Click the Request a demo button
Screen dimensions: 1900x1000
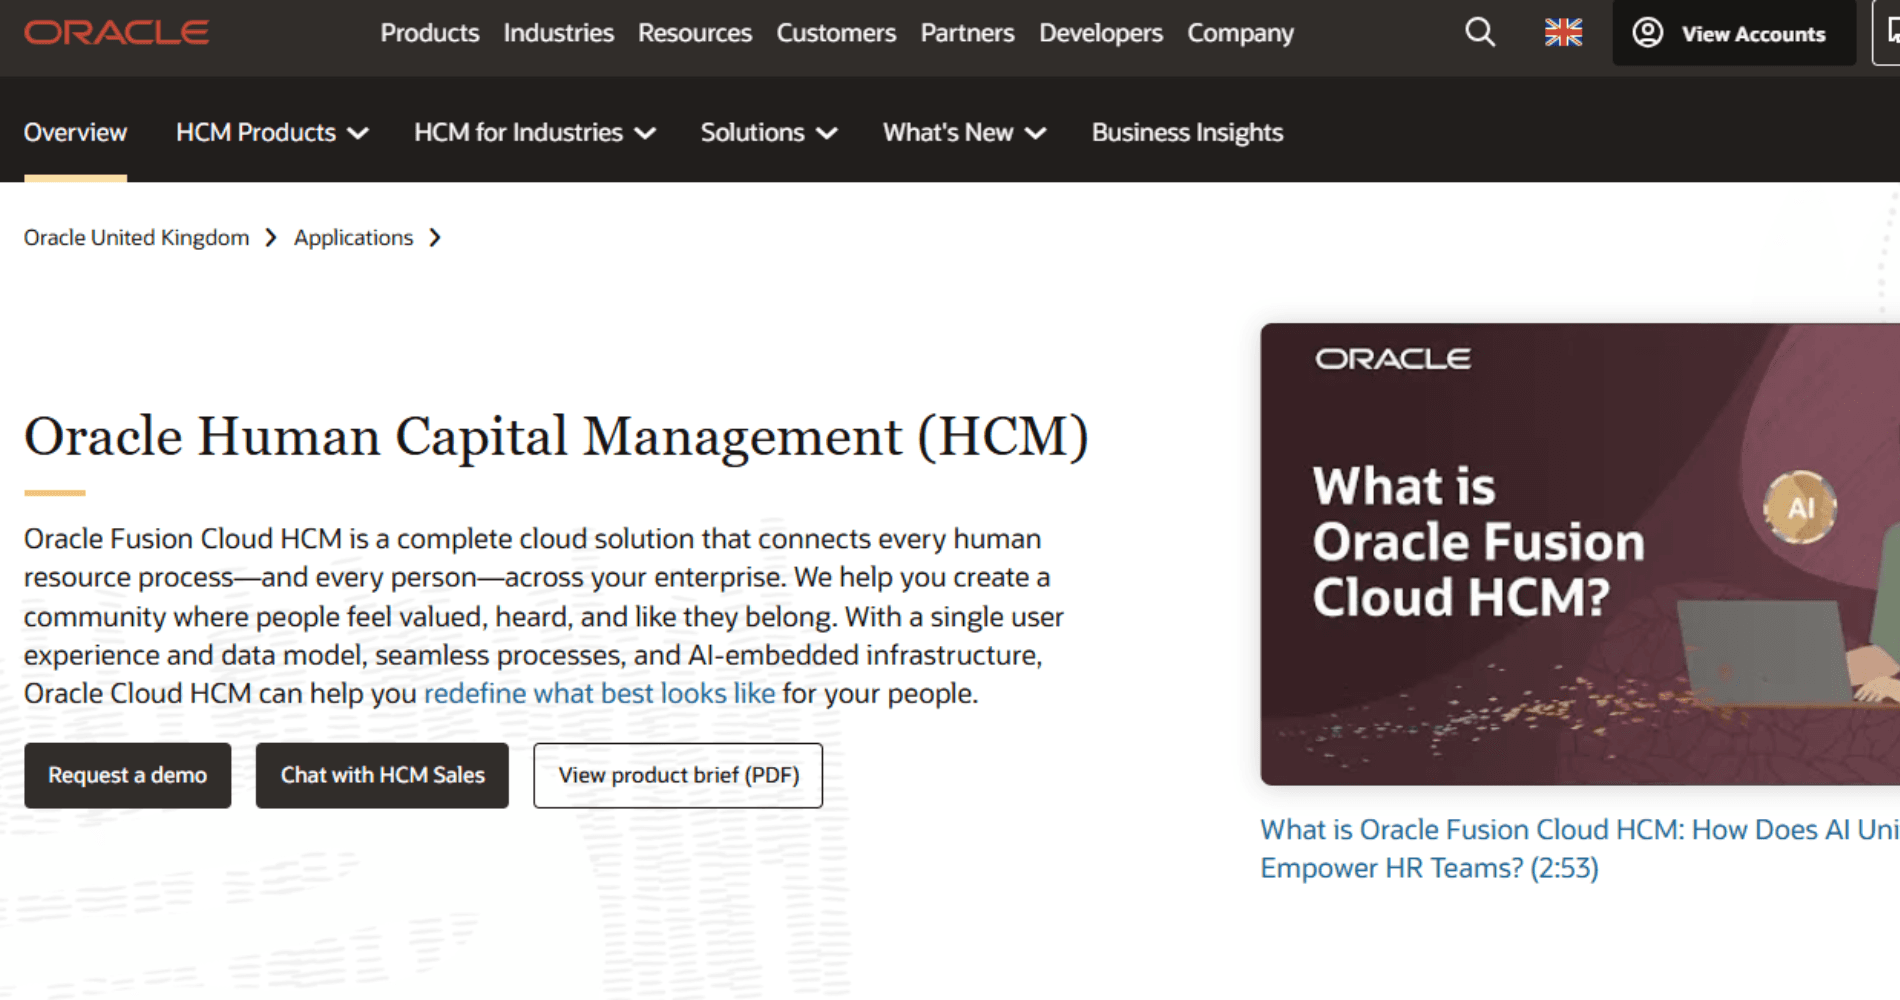point(128,775)
